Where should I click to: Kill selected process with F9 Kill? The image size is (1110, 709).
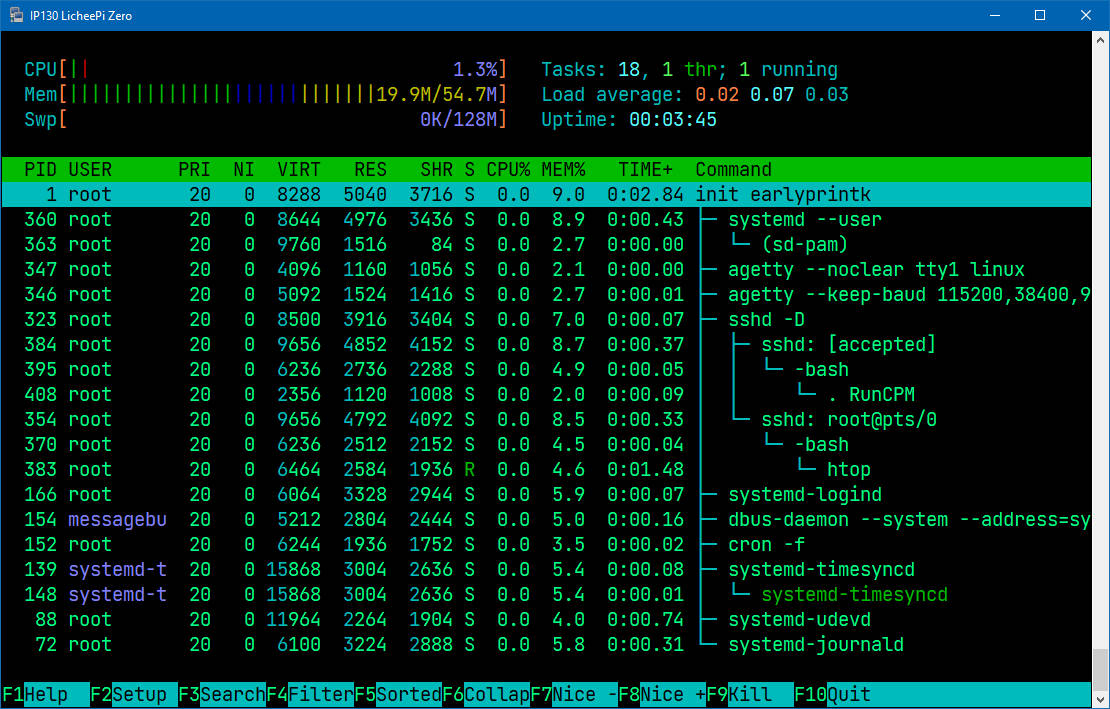(x=750, y=695)
